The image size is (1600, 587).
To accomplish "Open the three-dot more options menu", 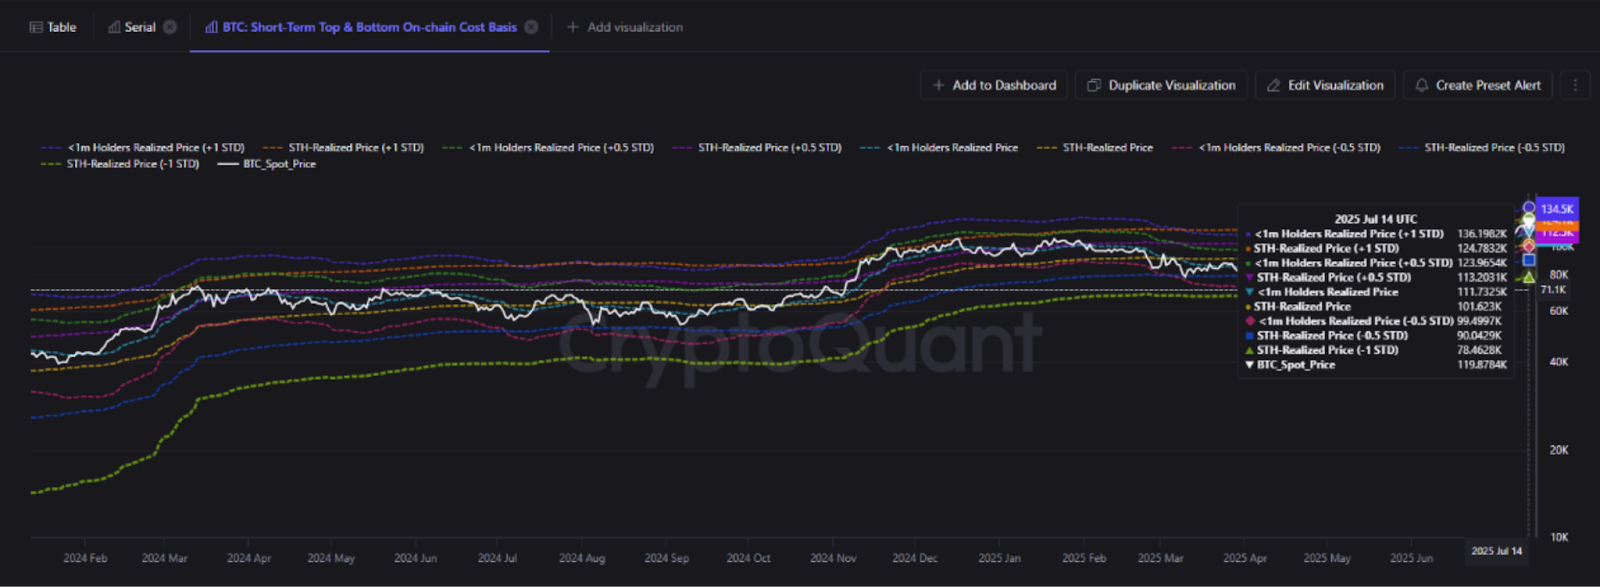I will [1575, 85].
